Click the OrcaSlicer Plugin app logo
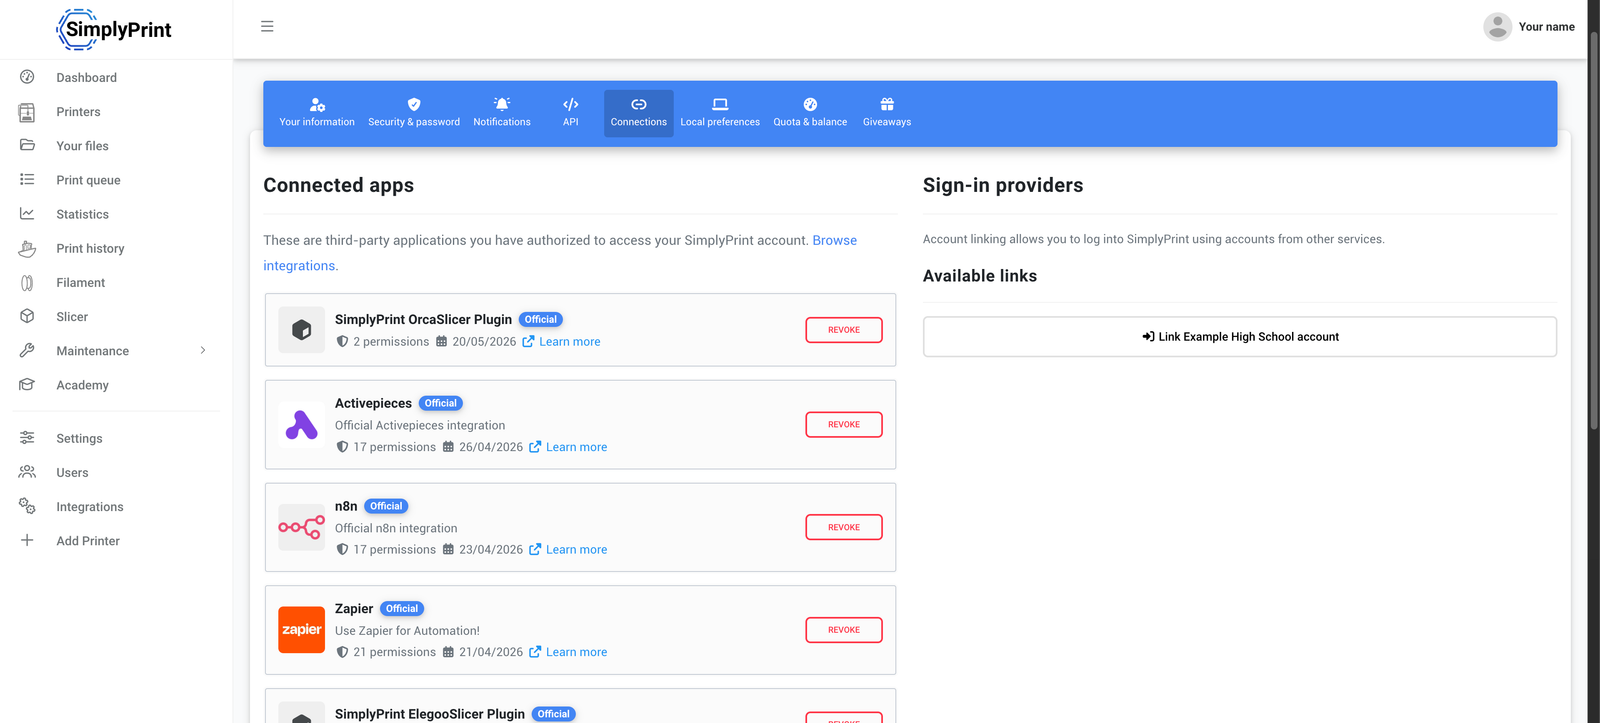Screen dimensions: 1600x723 (x=301, y=330)
